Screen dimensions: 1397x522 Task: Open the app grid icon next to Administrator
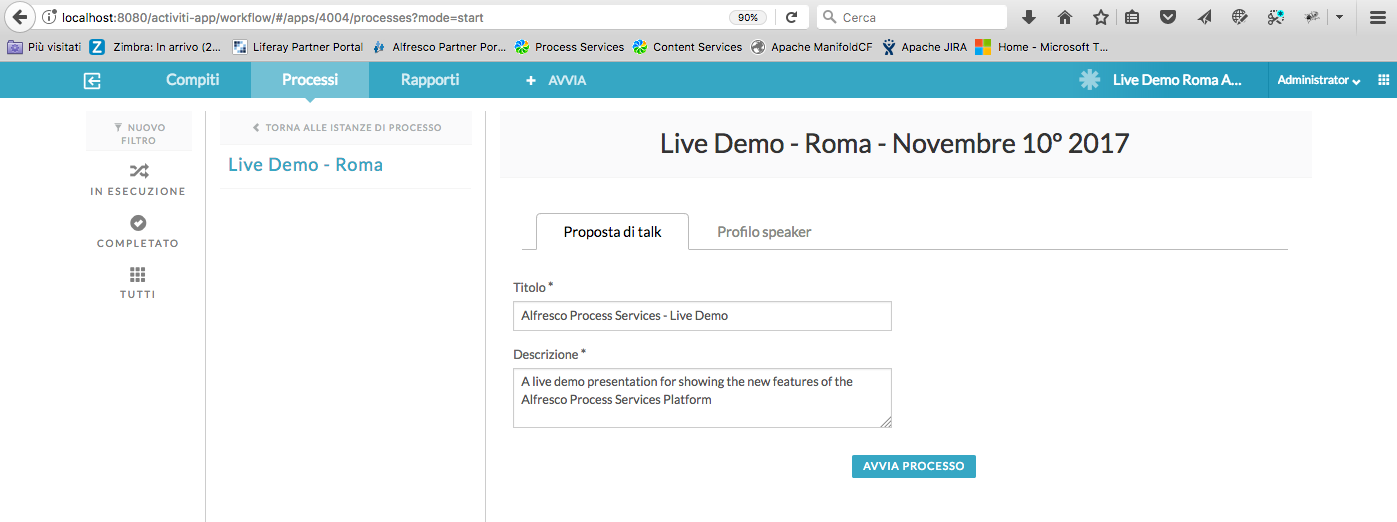click(1383, 80)
